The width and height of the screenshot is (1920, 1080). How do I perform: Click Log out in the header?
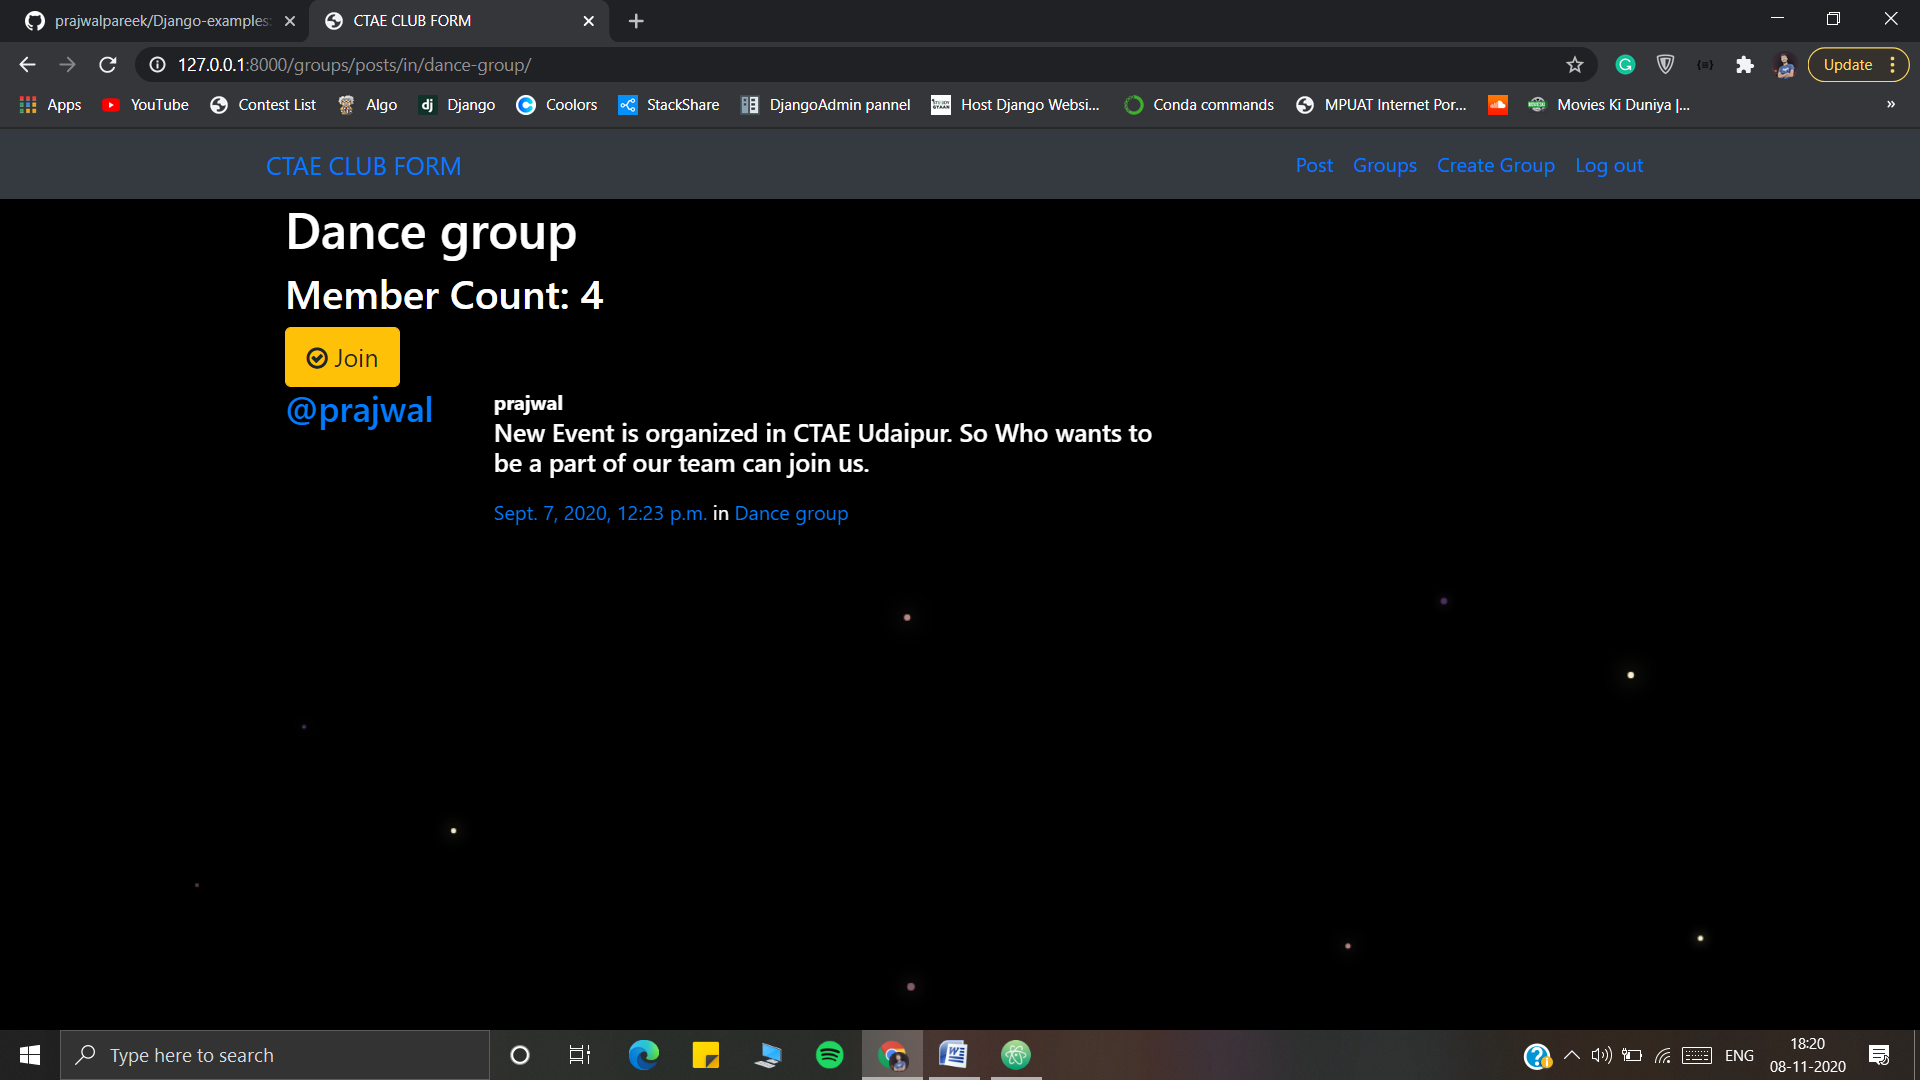point(1609,165)
